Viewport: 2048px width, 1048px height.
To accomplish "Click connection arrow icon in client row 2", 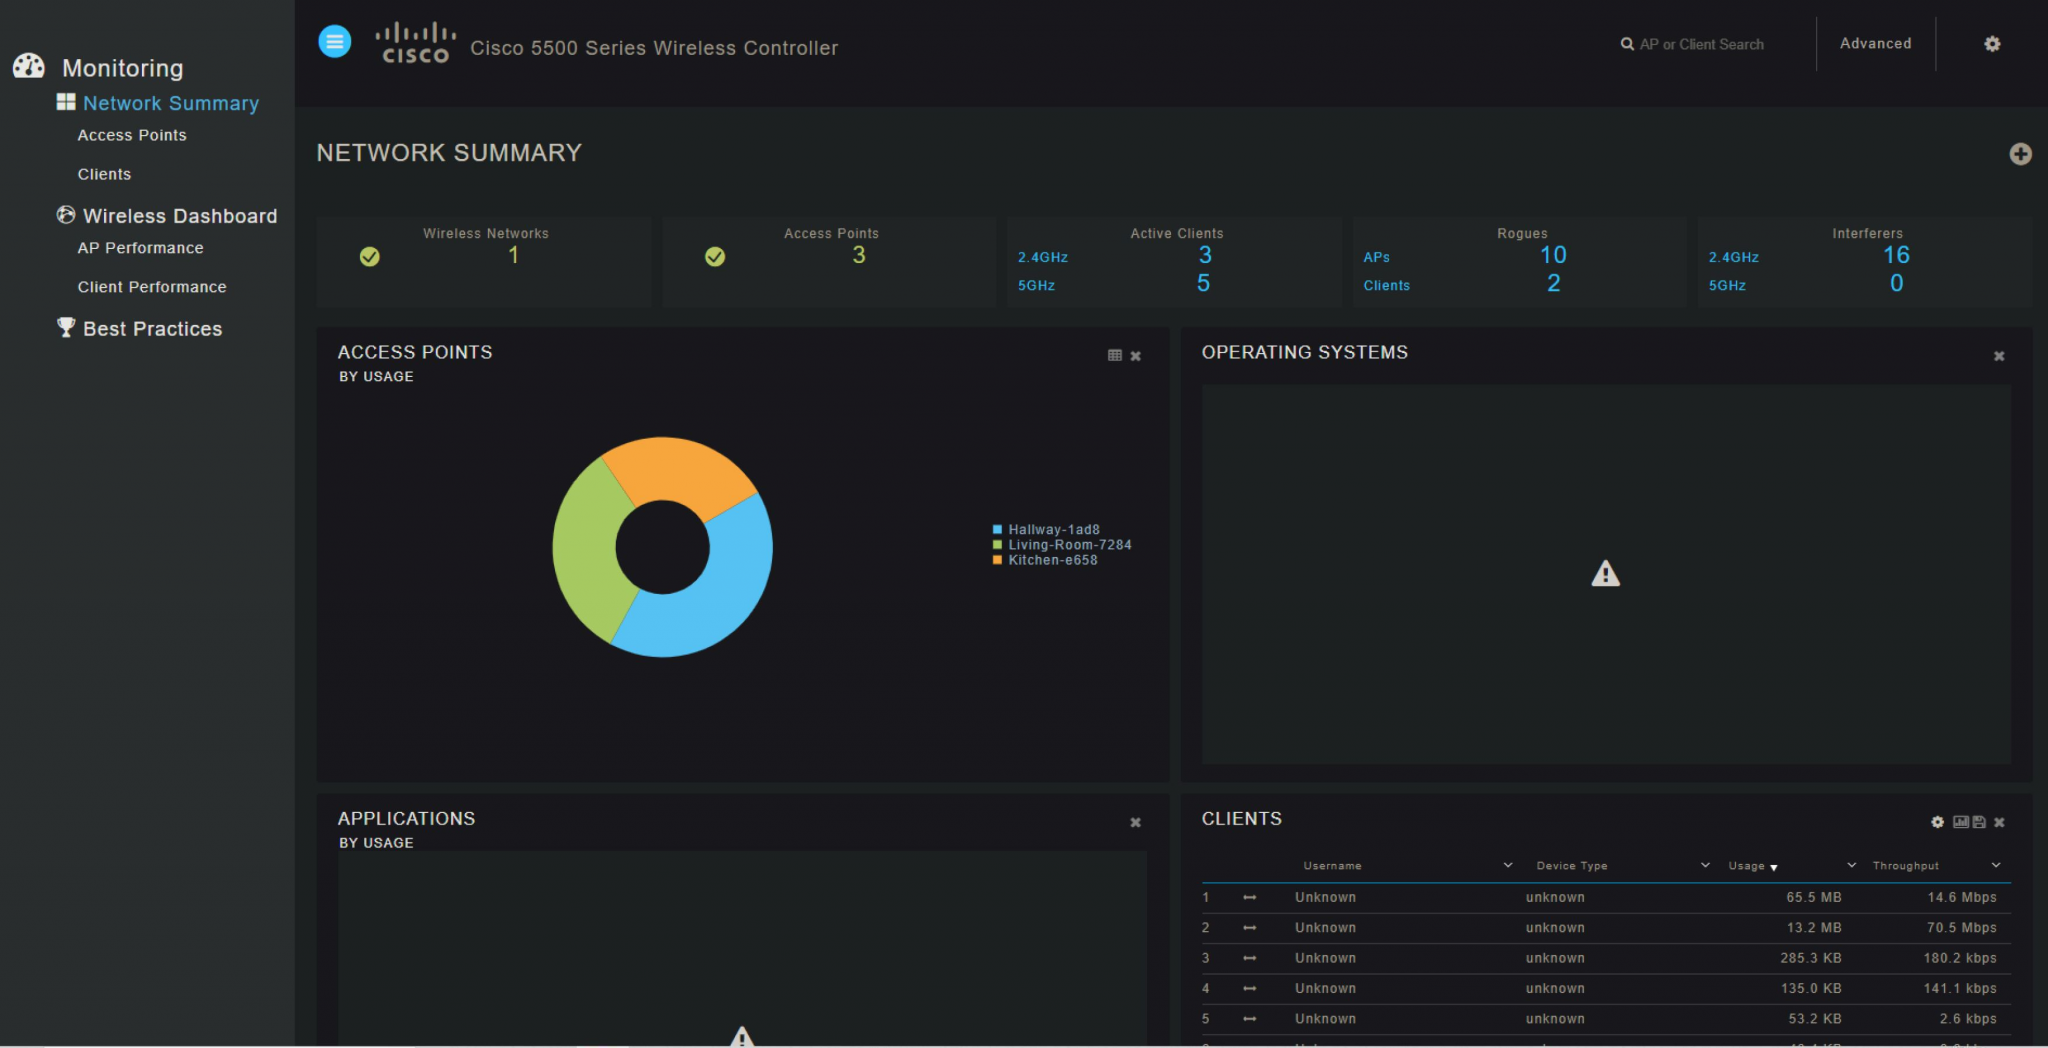I will pos(1249,928).
